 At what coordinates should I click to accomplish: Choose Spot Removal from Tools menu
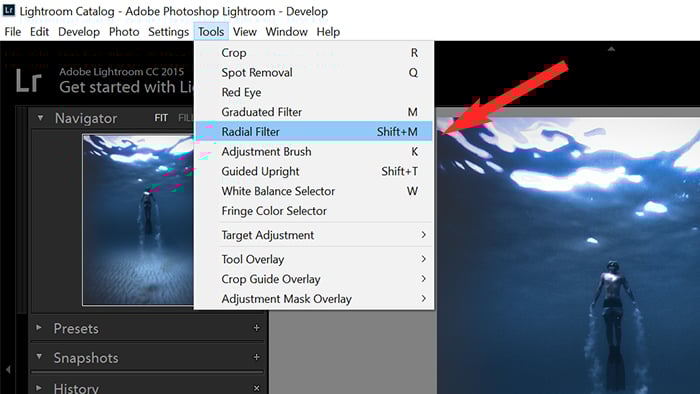tap(314, 72)
